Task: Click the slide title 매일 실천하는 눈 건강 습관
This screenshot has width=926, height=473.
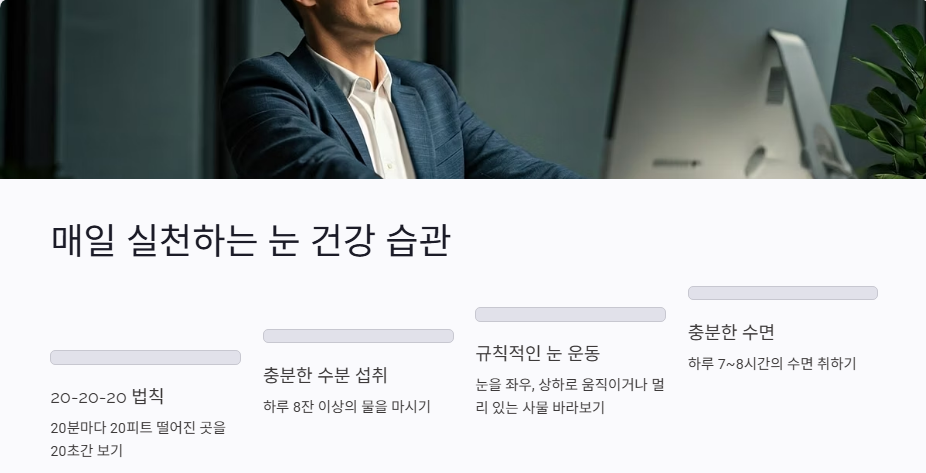Action: pyautogui.click(x=251, y=240)
